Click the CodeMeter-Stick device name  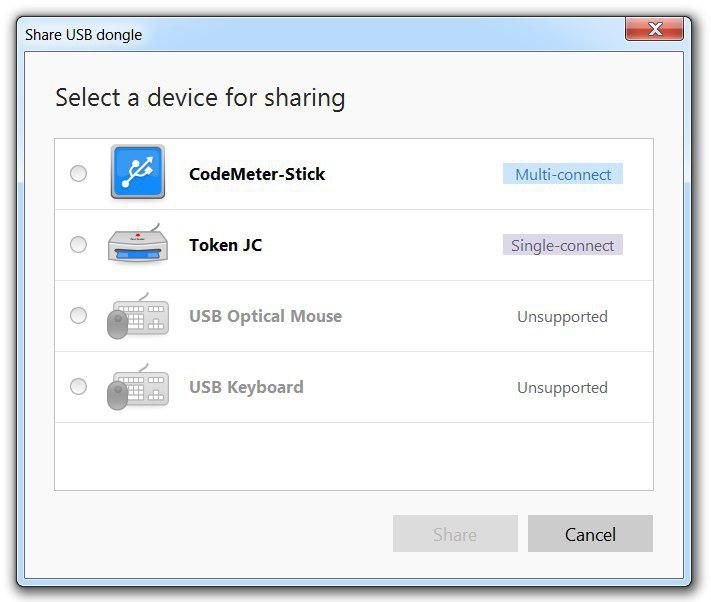(257, 174)
